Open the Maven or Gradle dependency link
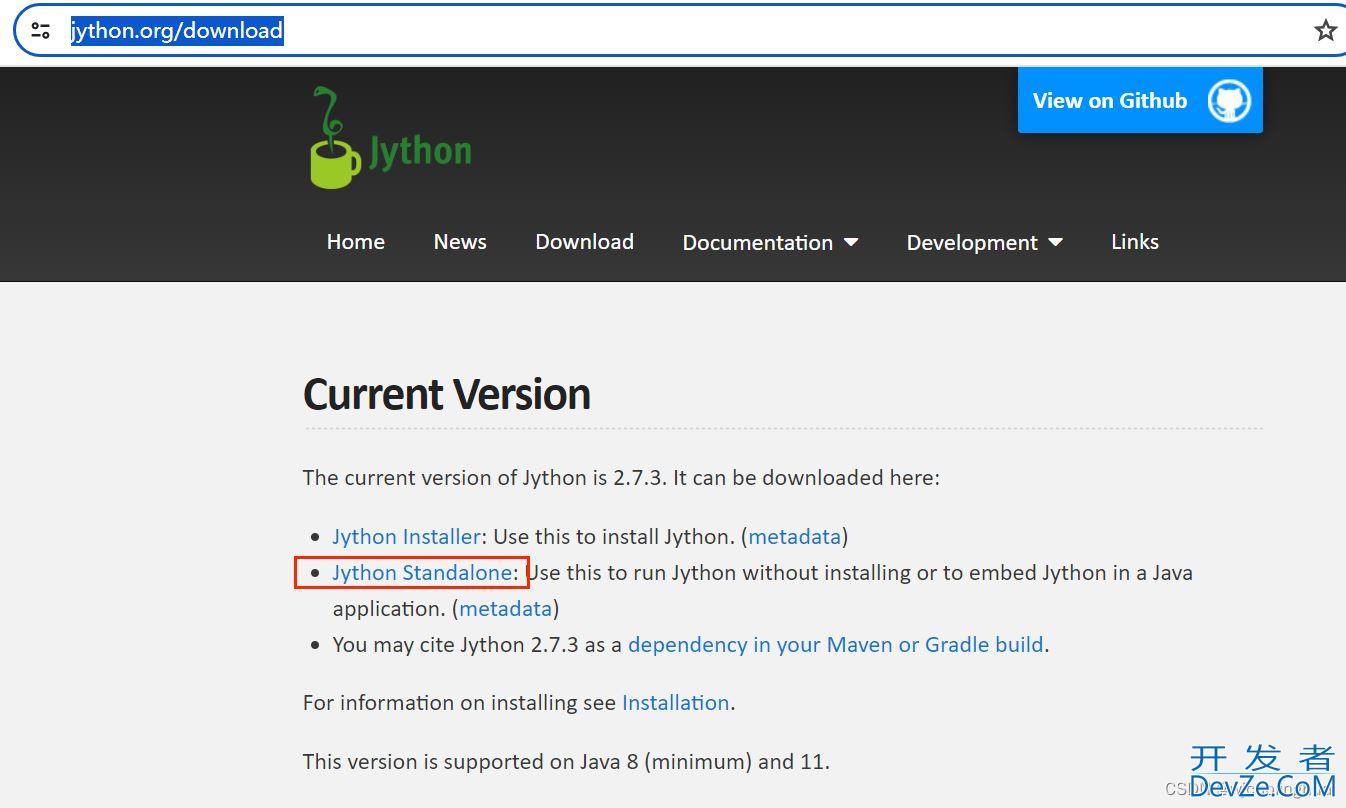This screenshot has height=808, width=1346. tap(835, 645)
